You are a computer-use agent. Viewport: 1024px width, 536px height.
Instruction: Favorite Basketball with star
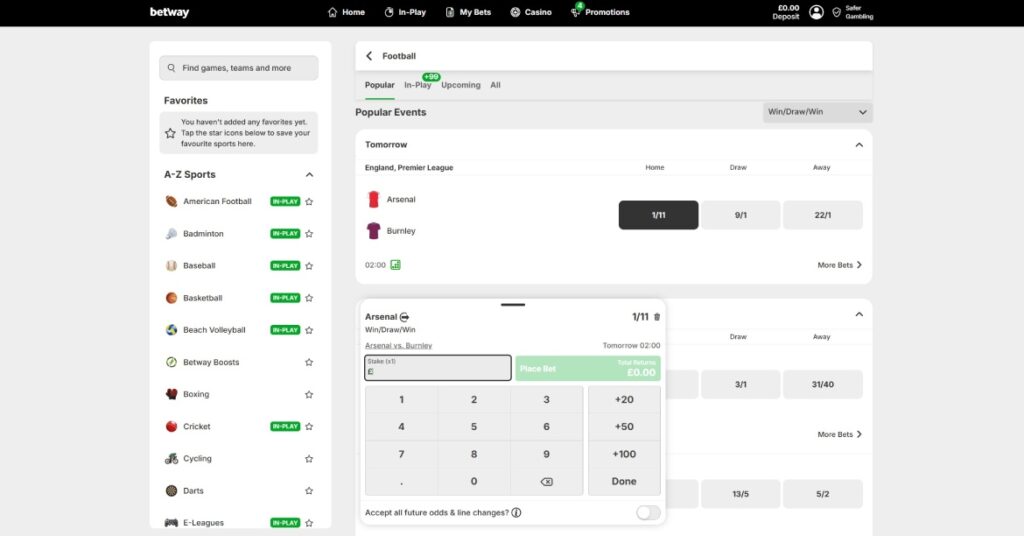[x=310, y=298]
